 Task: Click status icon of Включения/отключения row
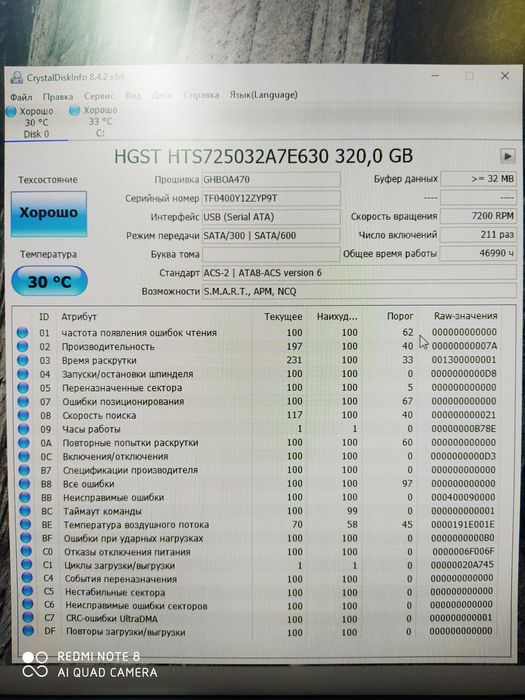pyautogui.click(x=24, y=457)
